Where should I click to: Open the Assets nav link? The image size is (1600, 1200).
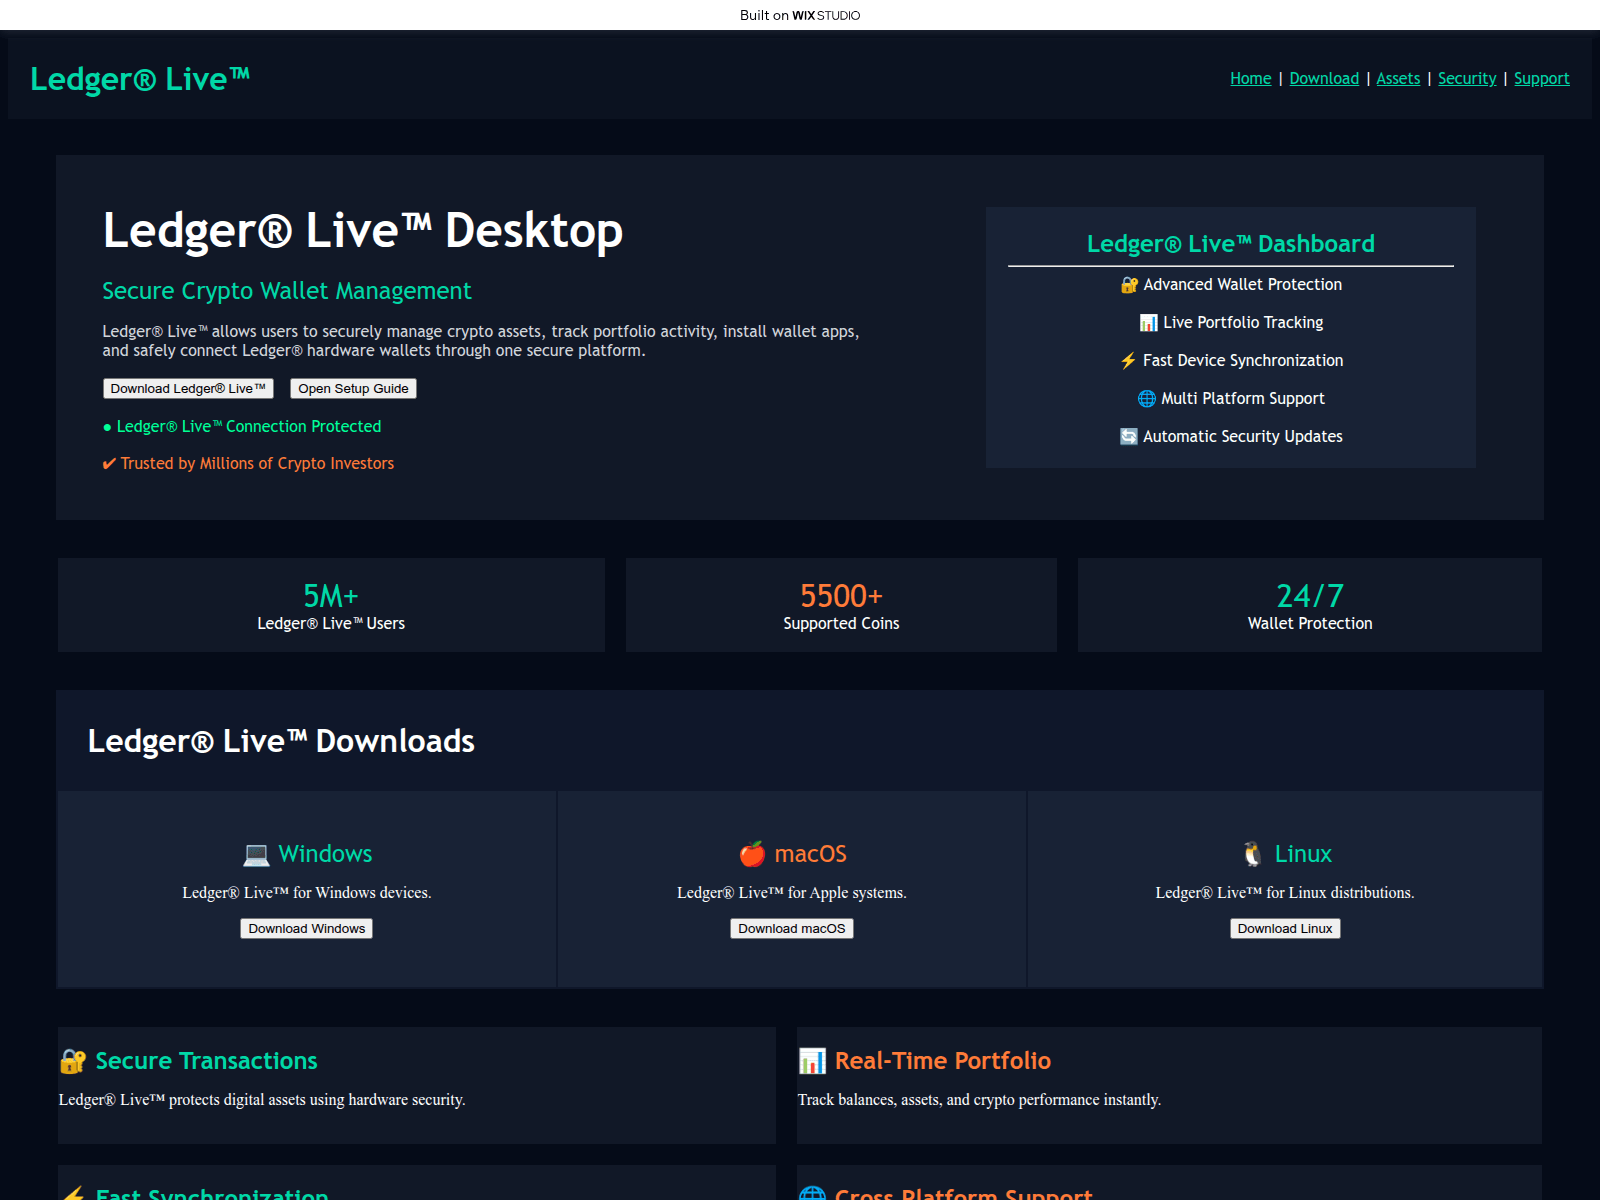pyautogui.click(x=1398, y=78)
